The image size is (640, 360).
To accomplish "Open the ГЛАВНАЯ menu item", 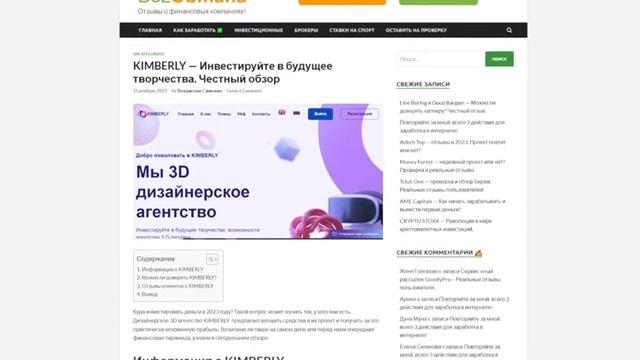I will coord(150,30).
